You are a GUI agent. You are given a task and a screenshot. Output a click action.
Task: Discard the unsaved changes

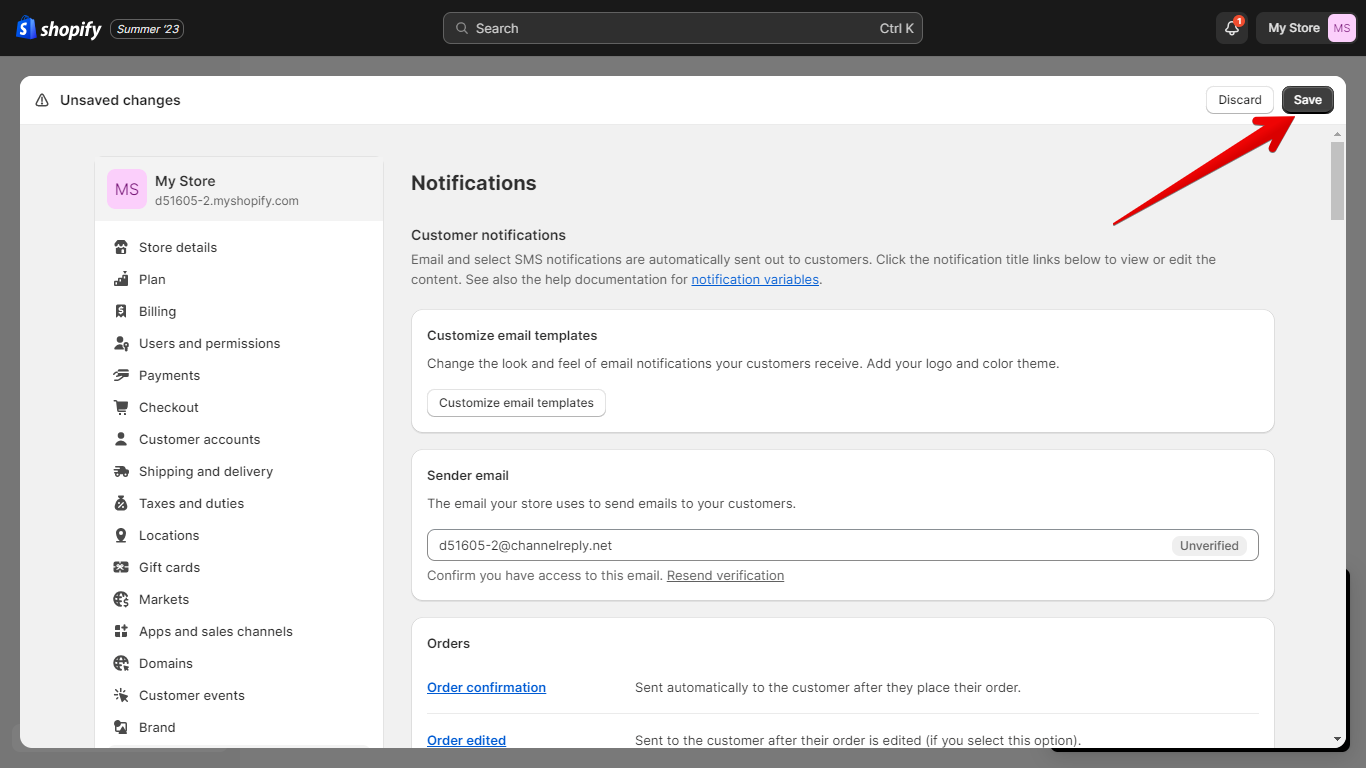(1240, 100)
